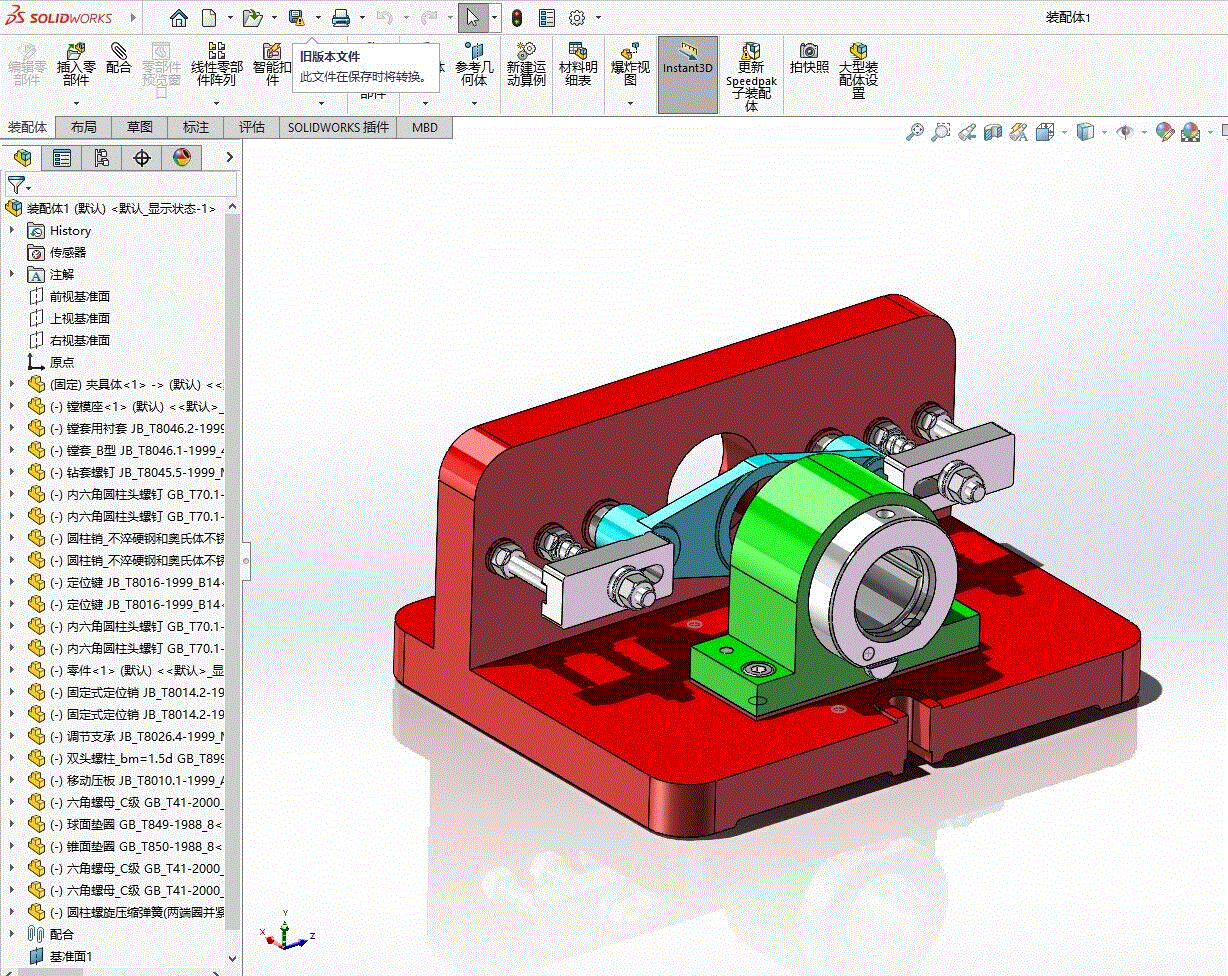The image size is (1228, 976).
Task: Expand Apply Scene dropdown arrow
Action: 1209,132
